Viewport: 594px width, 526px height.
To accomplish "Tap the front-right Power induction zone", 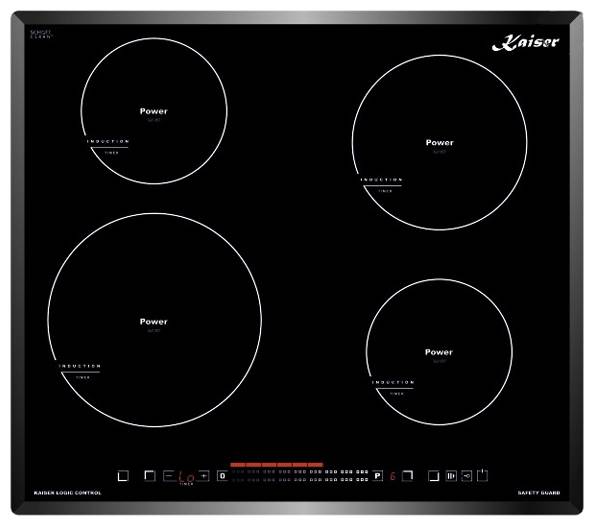I will click(439, 352).
